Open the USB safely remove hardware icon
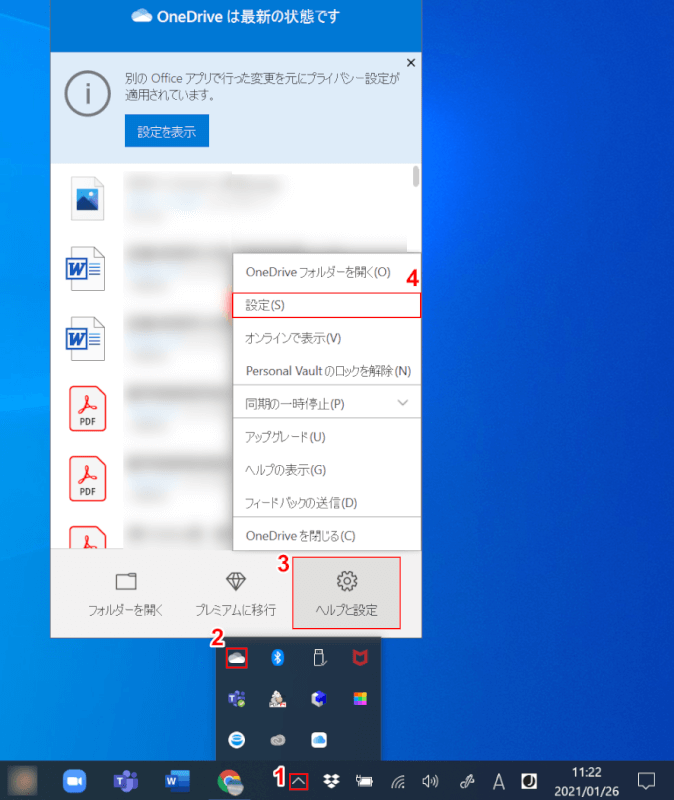The image size is (674, 800). (x=319, y=658)
